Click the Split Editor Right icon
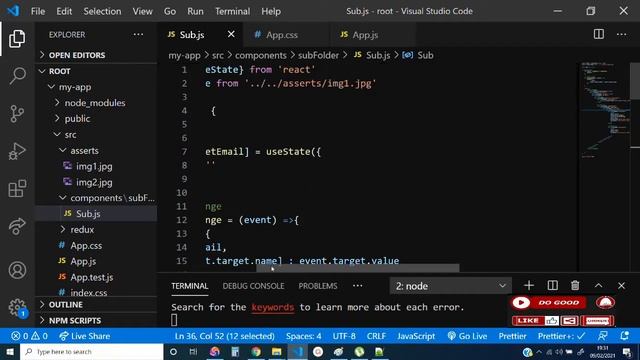Screen dimensions: 640x360 [x=599, y=34]
